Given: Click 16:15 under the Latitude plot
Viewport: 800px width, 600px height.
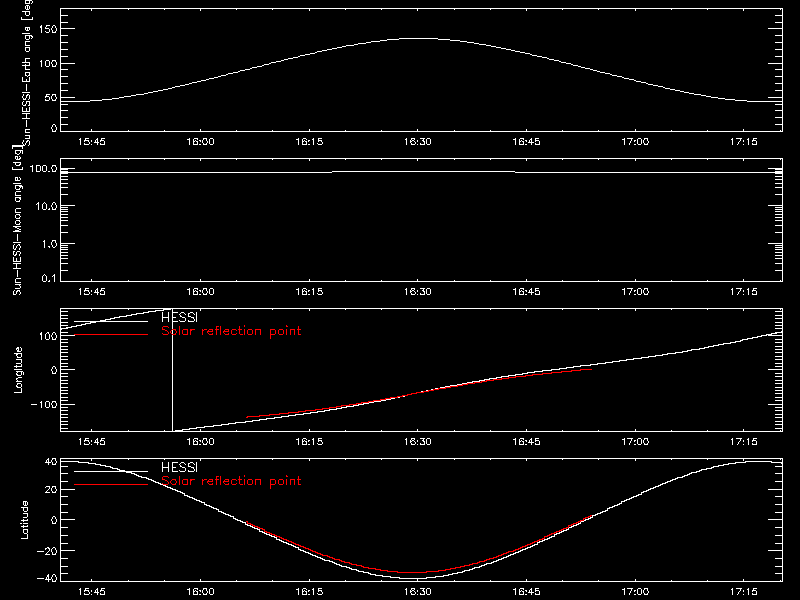Looking at the screenshot, I should pos(309,592).
